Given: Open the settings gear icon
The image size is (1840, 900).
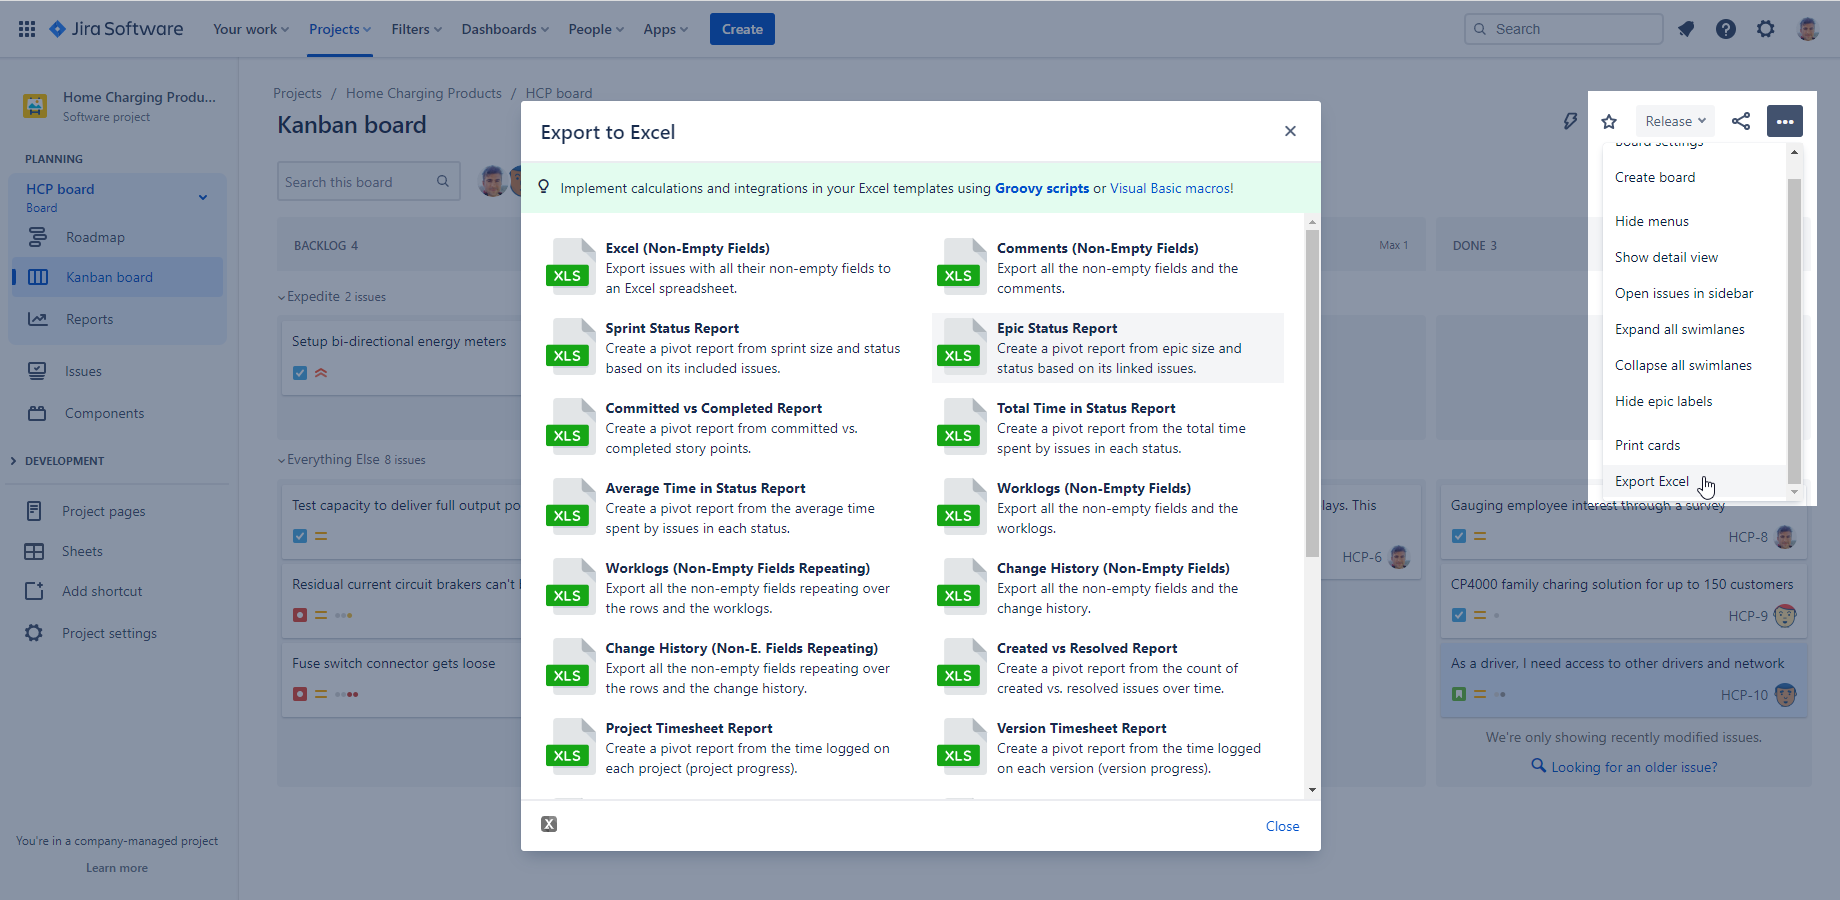Looking at the screenshot, I should 1766,29.
